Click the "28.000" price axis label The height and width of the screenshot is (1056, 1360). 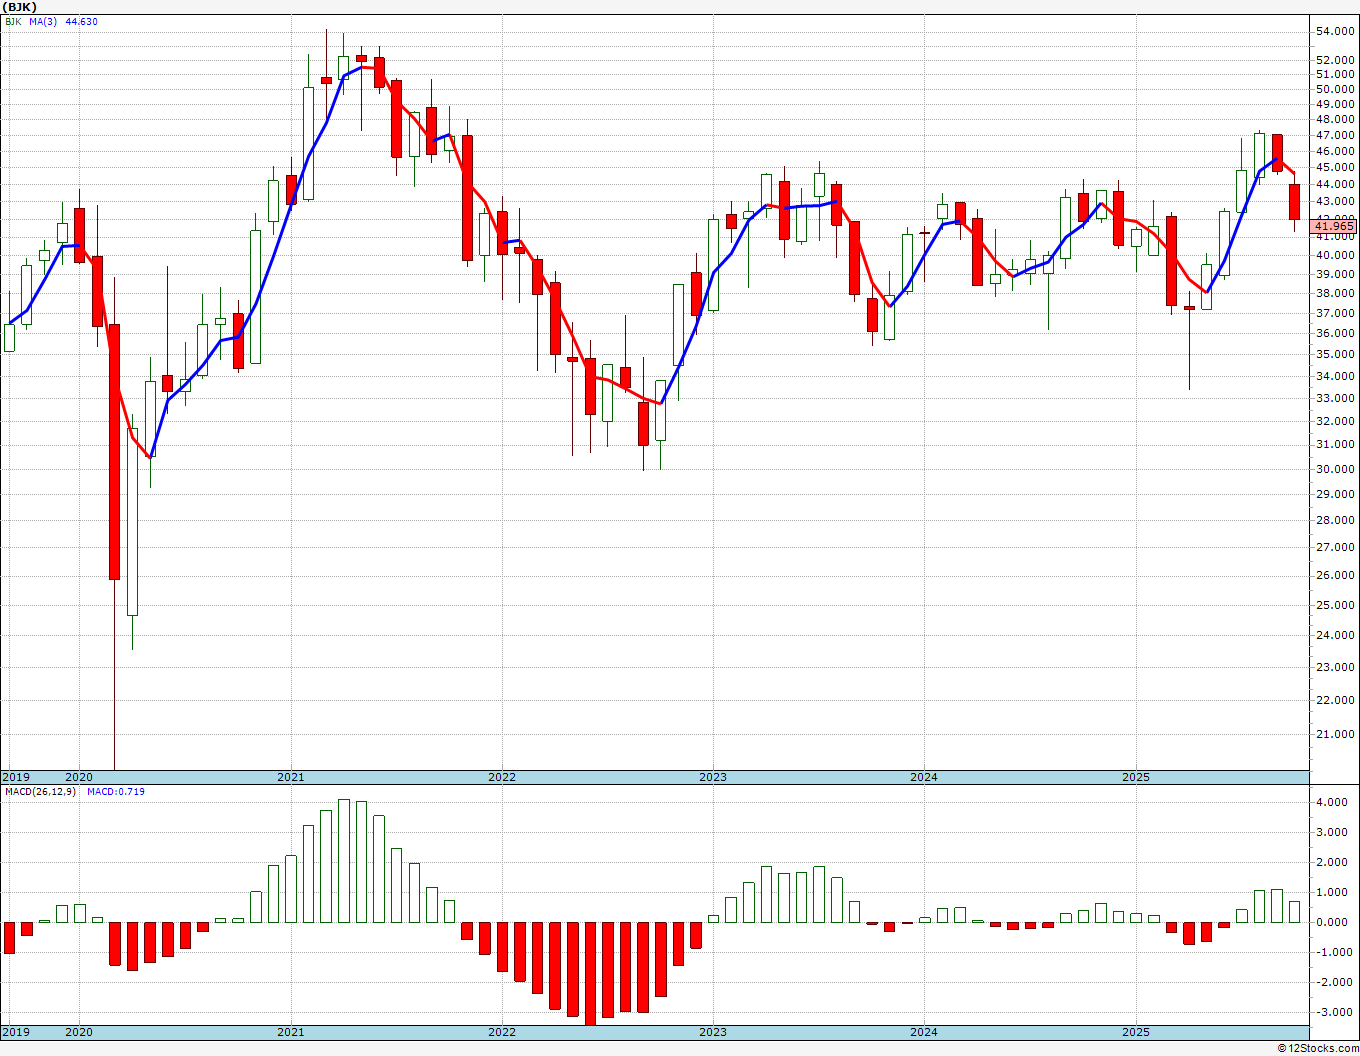click(x=1336, y=520)
